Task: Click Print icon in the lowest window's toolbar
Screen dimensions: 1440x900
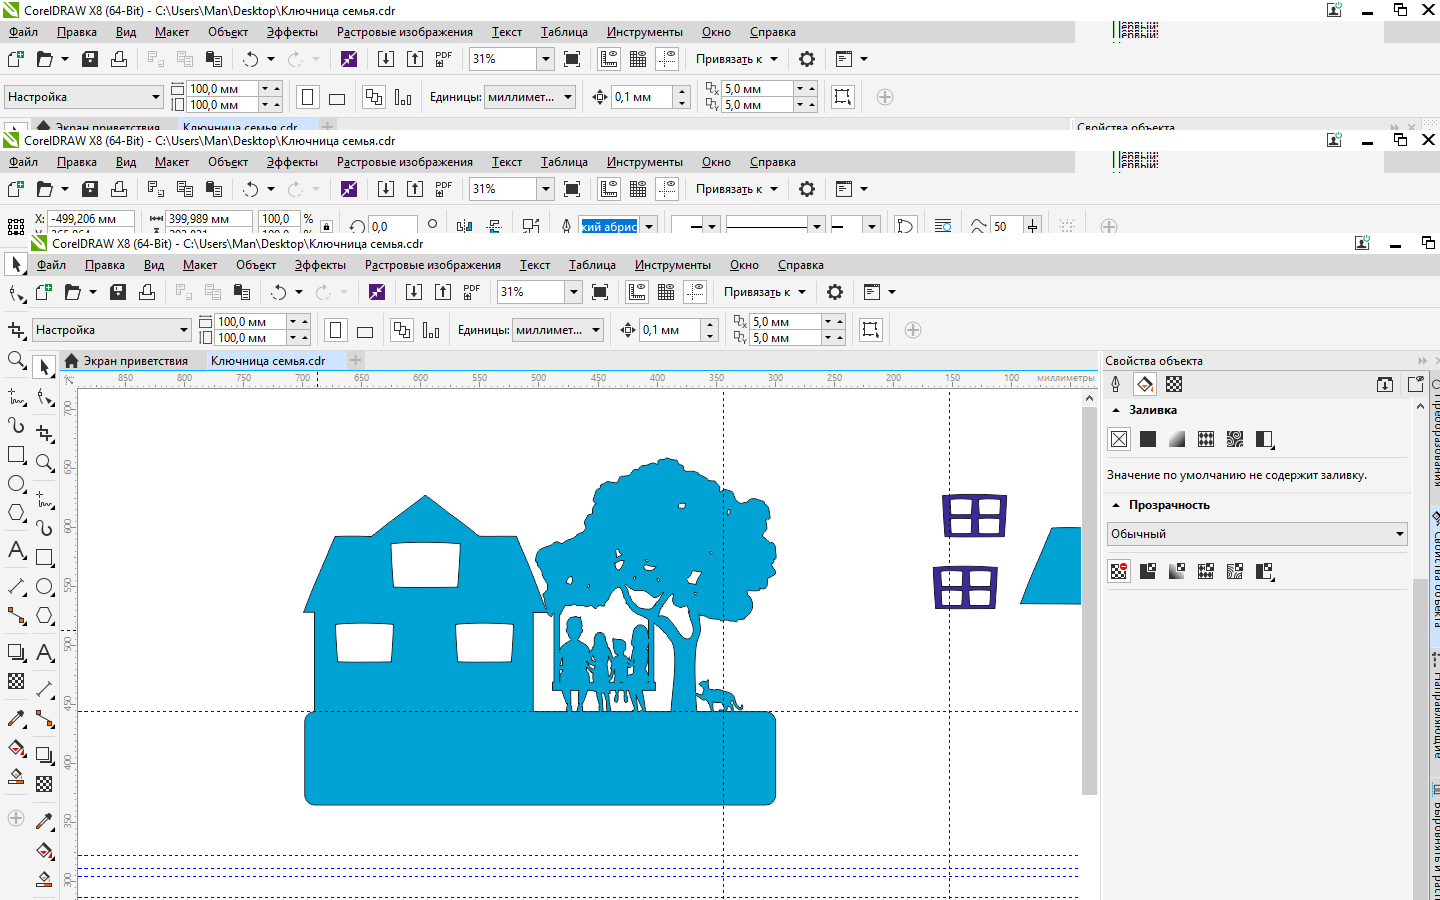Action: pos(147,292)
